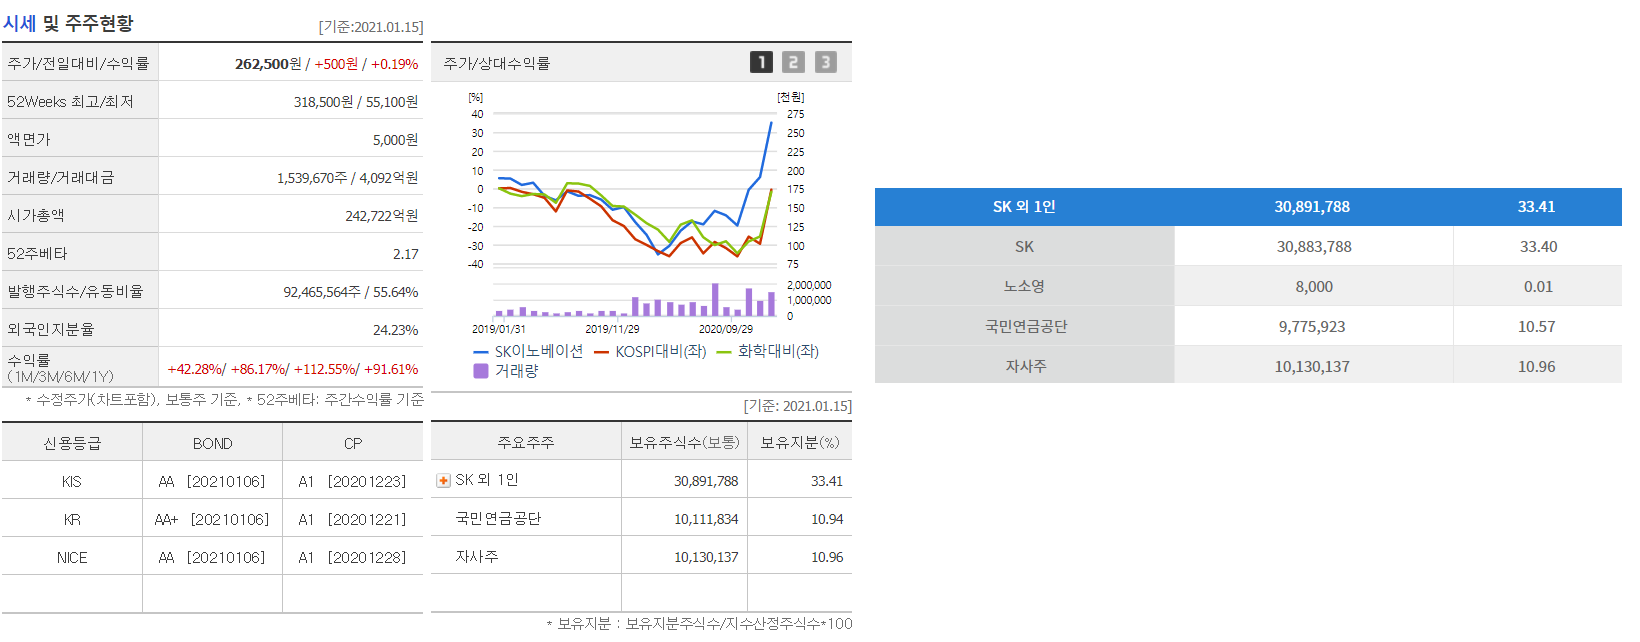Select 국민연금공단 in the 주요주주 table

(498, 518)
